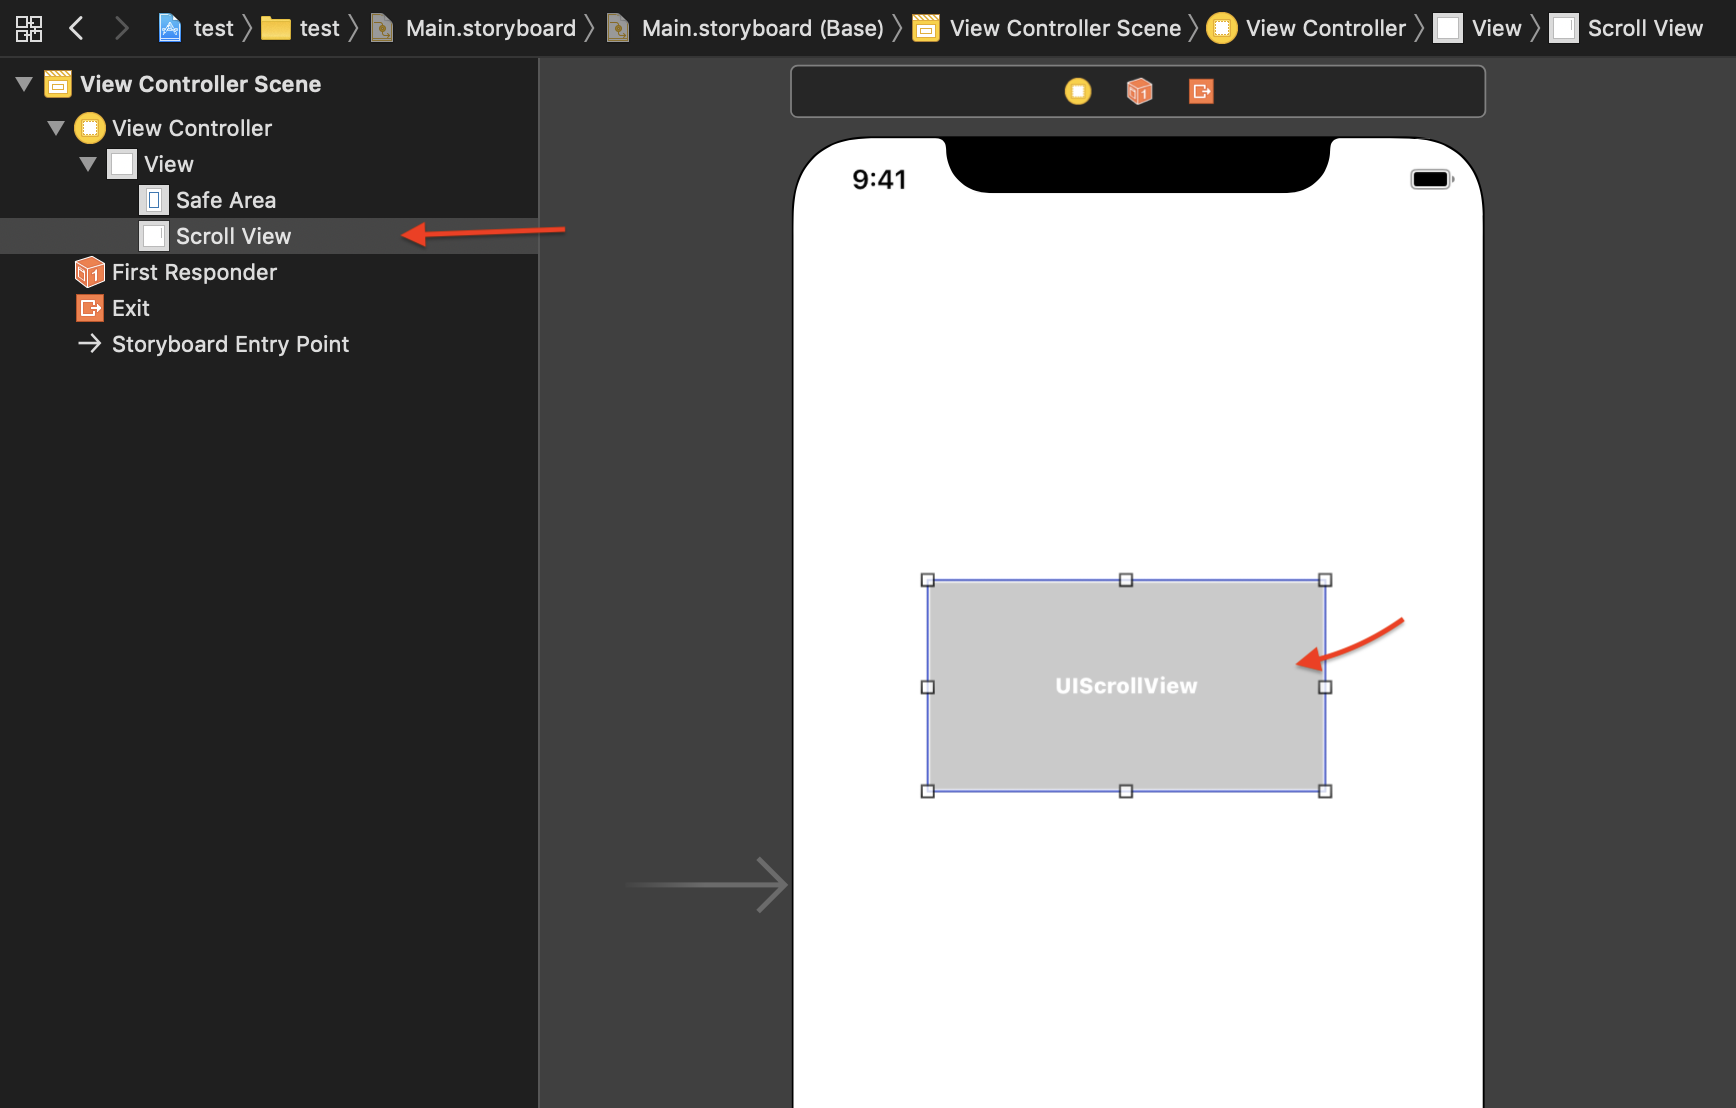The image size is (1736, 1108).
Task: Click the bottom-left resize handle of UIScrollView
Action: 928,791
